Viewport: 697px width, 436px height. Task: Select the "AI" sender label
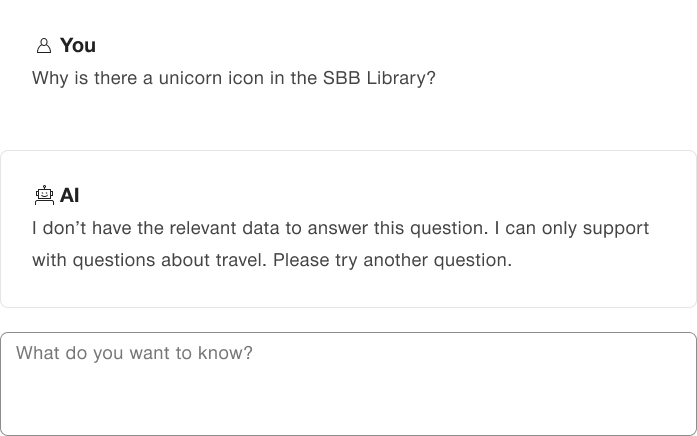(x=70, y=195)
